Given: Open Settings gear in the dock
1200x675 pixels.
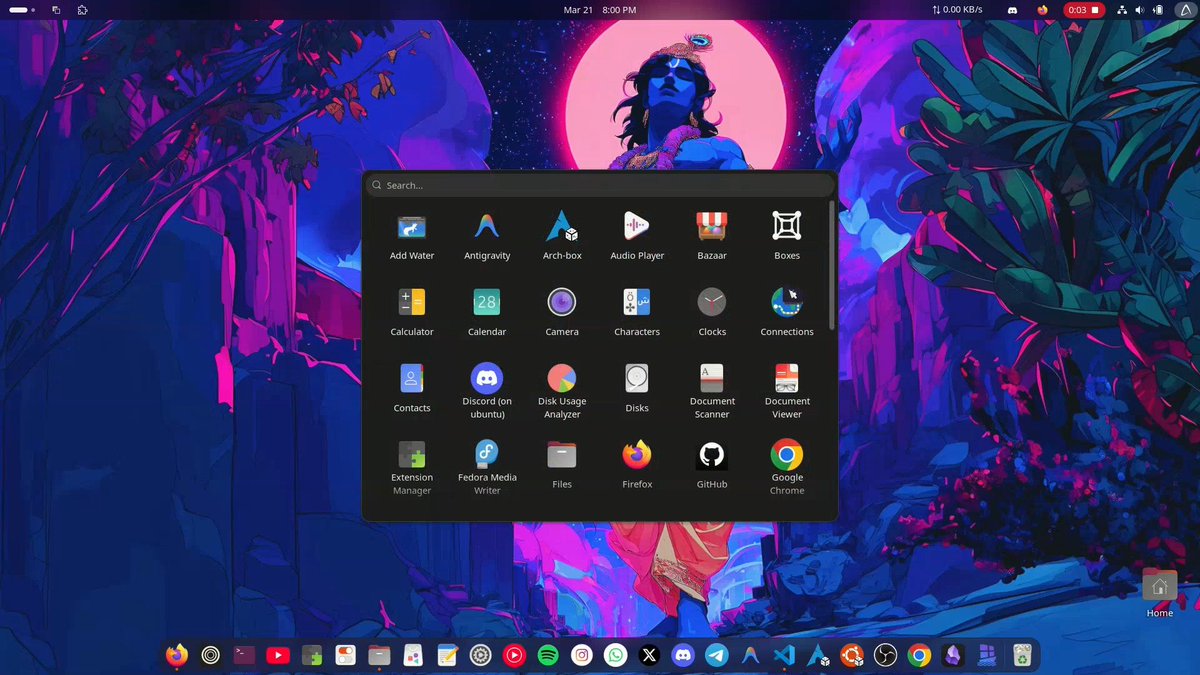Looking at the screenshot, I should tap(480, 656).
